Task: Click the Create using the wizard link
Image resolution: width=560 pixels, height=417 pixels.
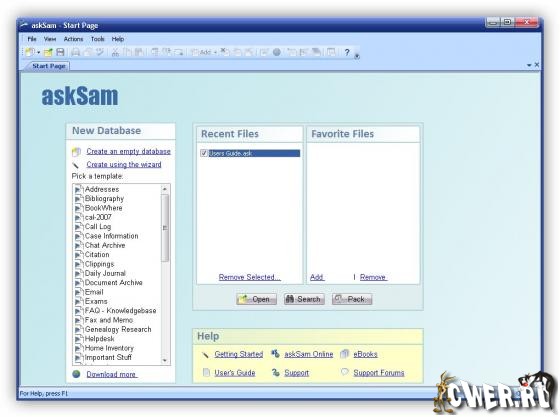Action: [124, 165]
